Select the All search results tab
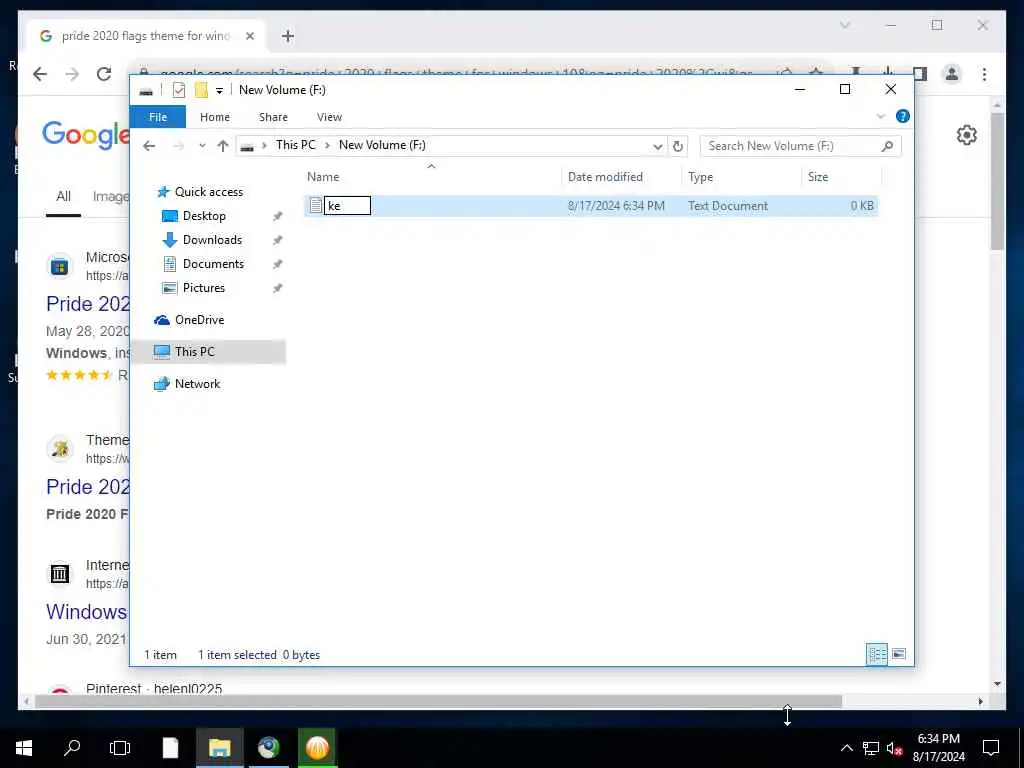Screen dimensions: 1024x768 point(63,197)
